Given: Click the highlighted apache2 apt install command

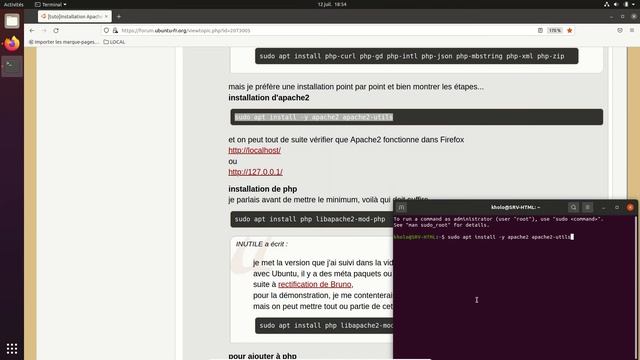Looking at the screenshot, I should pyautogui.click(x=313, y=117).
